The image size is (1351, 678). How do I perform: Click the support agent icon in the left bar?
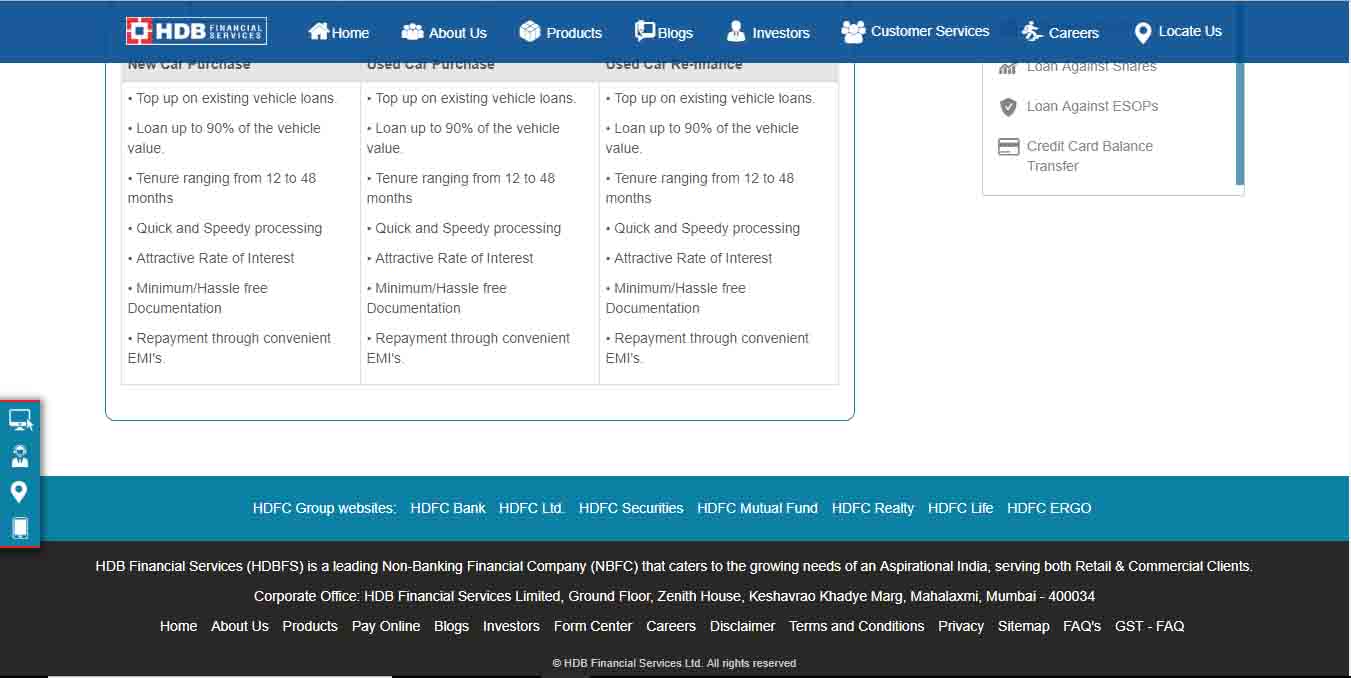tap(20, 456)
